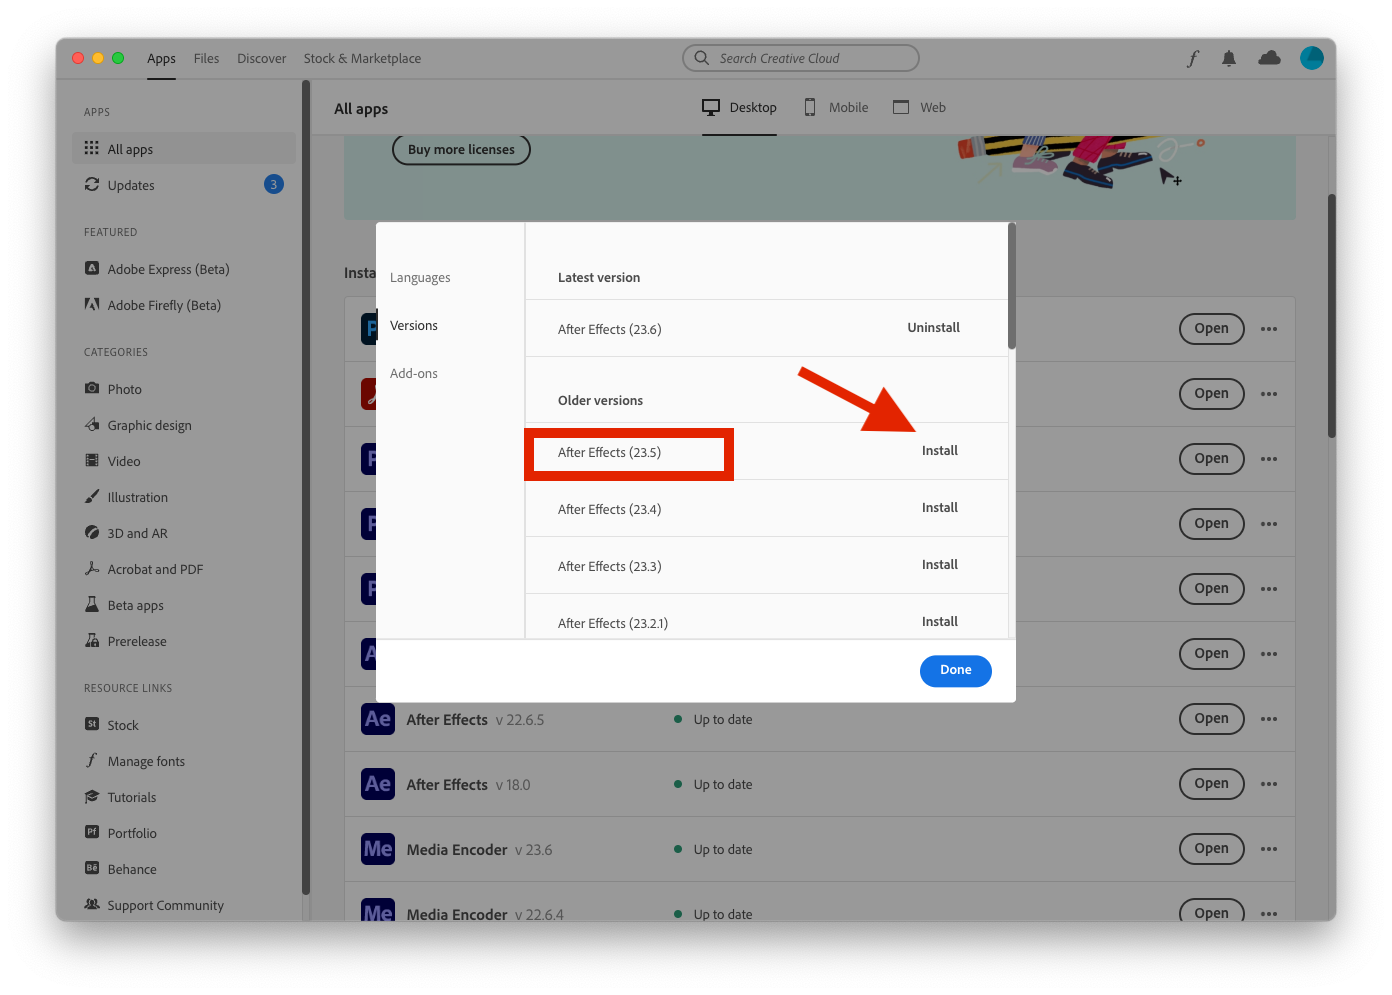The height and width of the screenshot is (995, 1392).
Task: Click the Adobe Express (Beta) icon
Action: [92, 268]
